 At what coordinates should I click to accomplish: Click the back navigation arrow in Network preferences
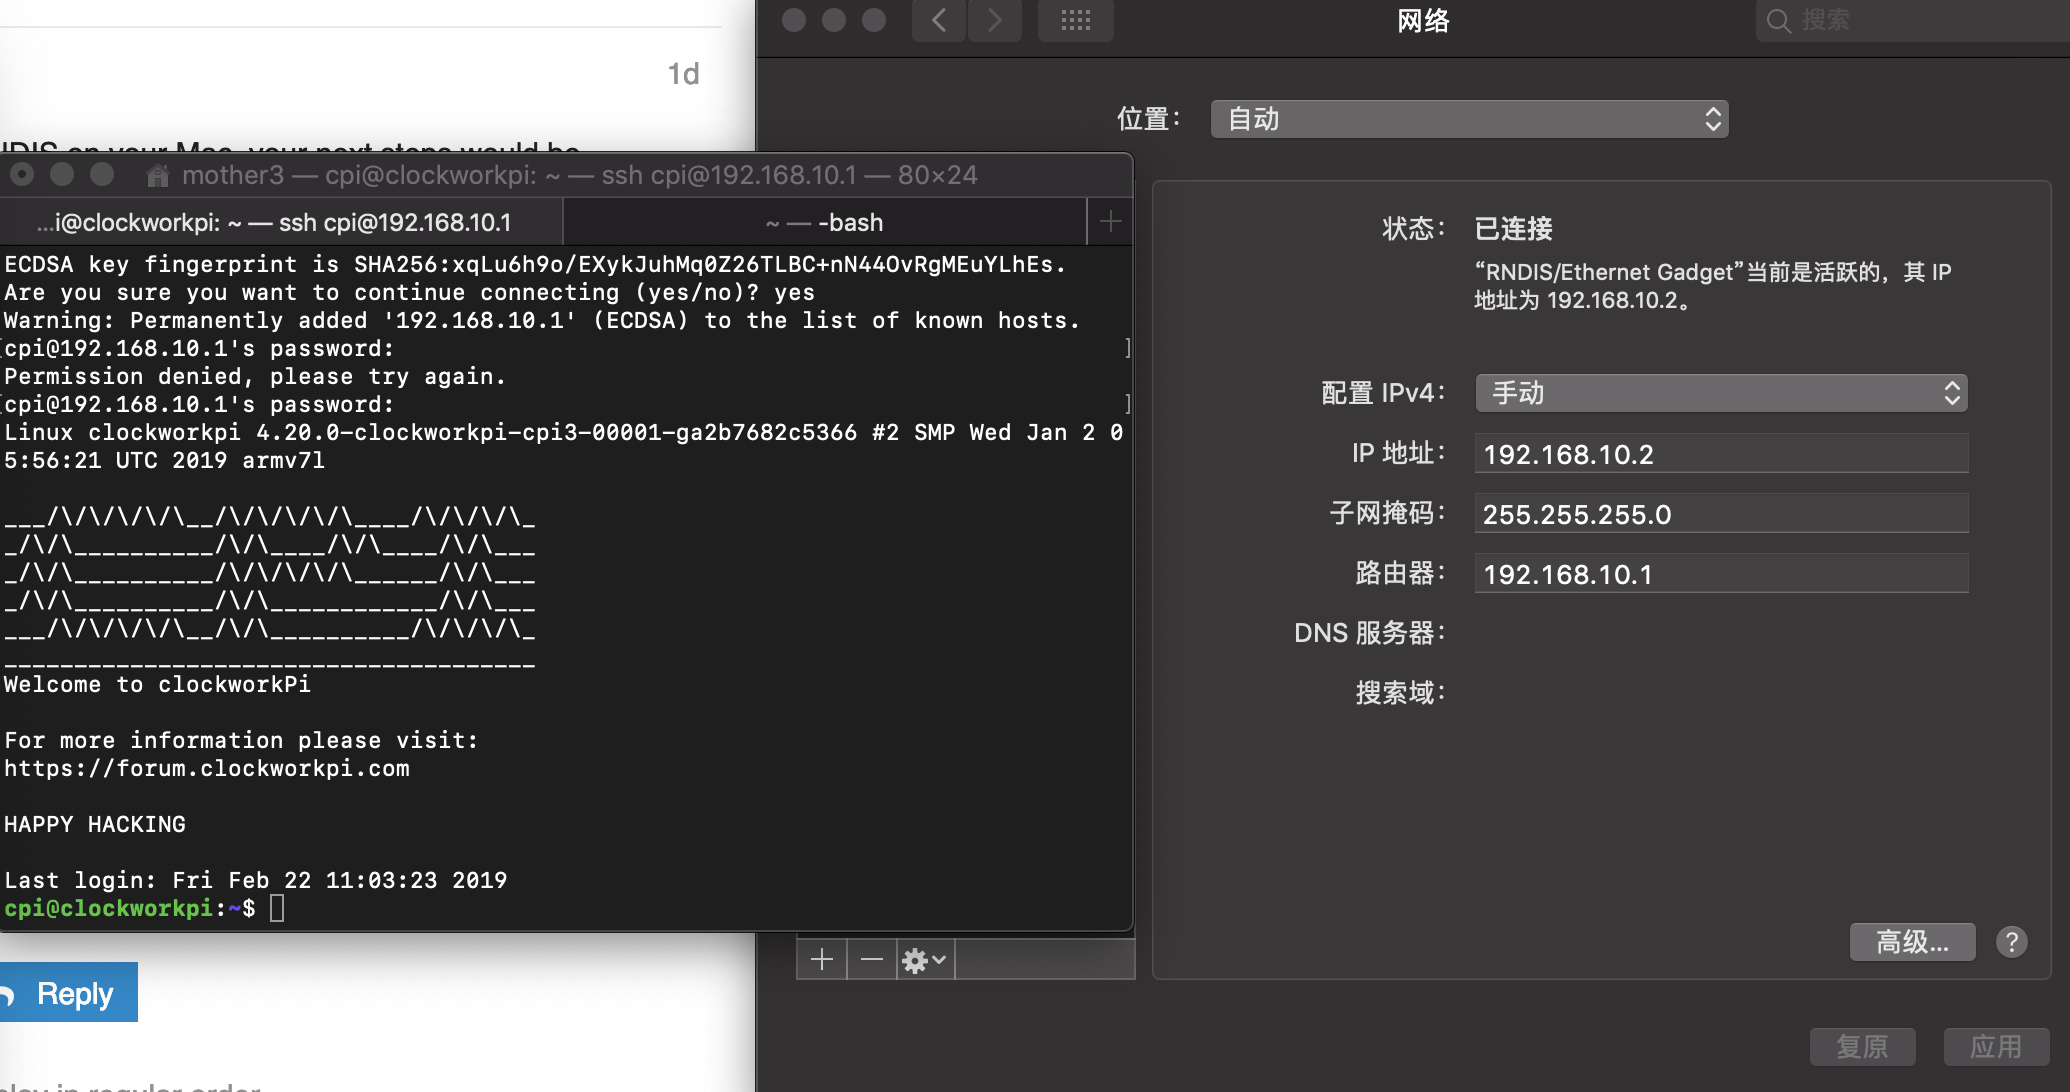939,20
